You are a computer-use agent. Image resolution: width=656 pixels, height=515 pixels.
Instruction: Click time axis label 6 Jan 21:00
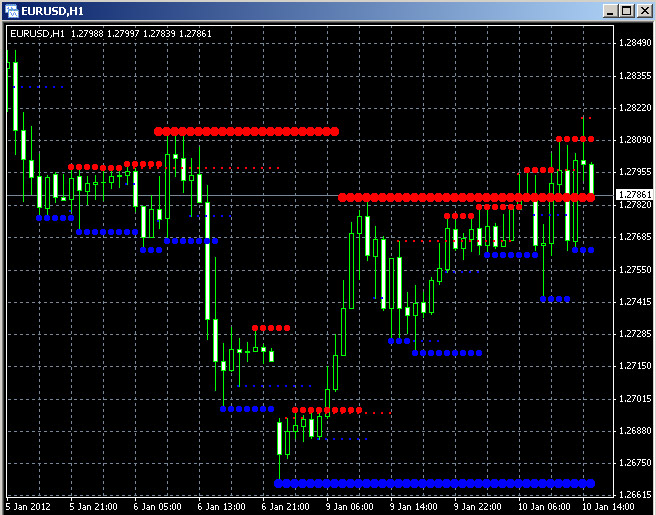click(x=286, y=507)
